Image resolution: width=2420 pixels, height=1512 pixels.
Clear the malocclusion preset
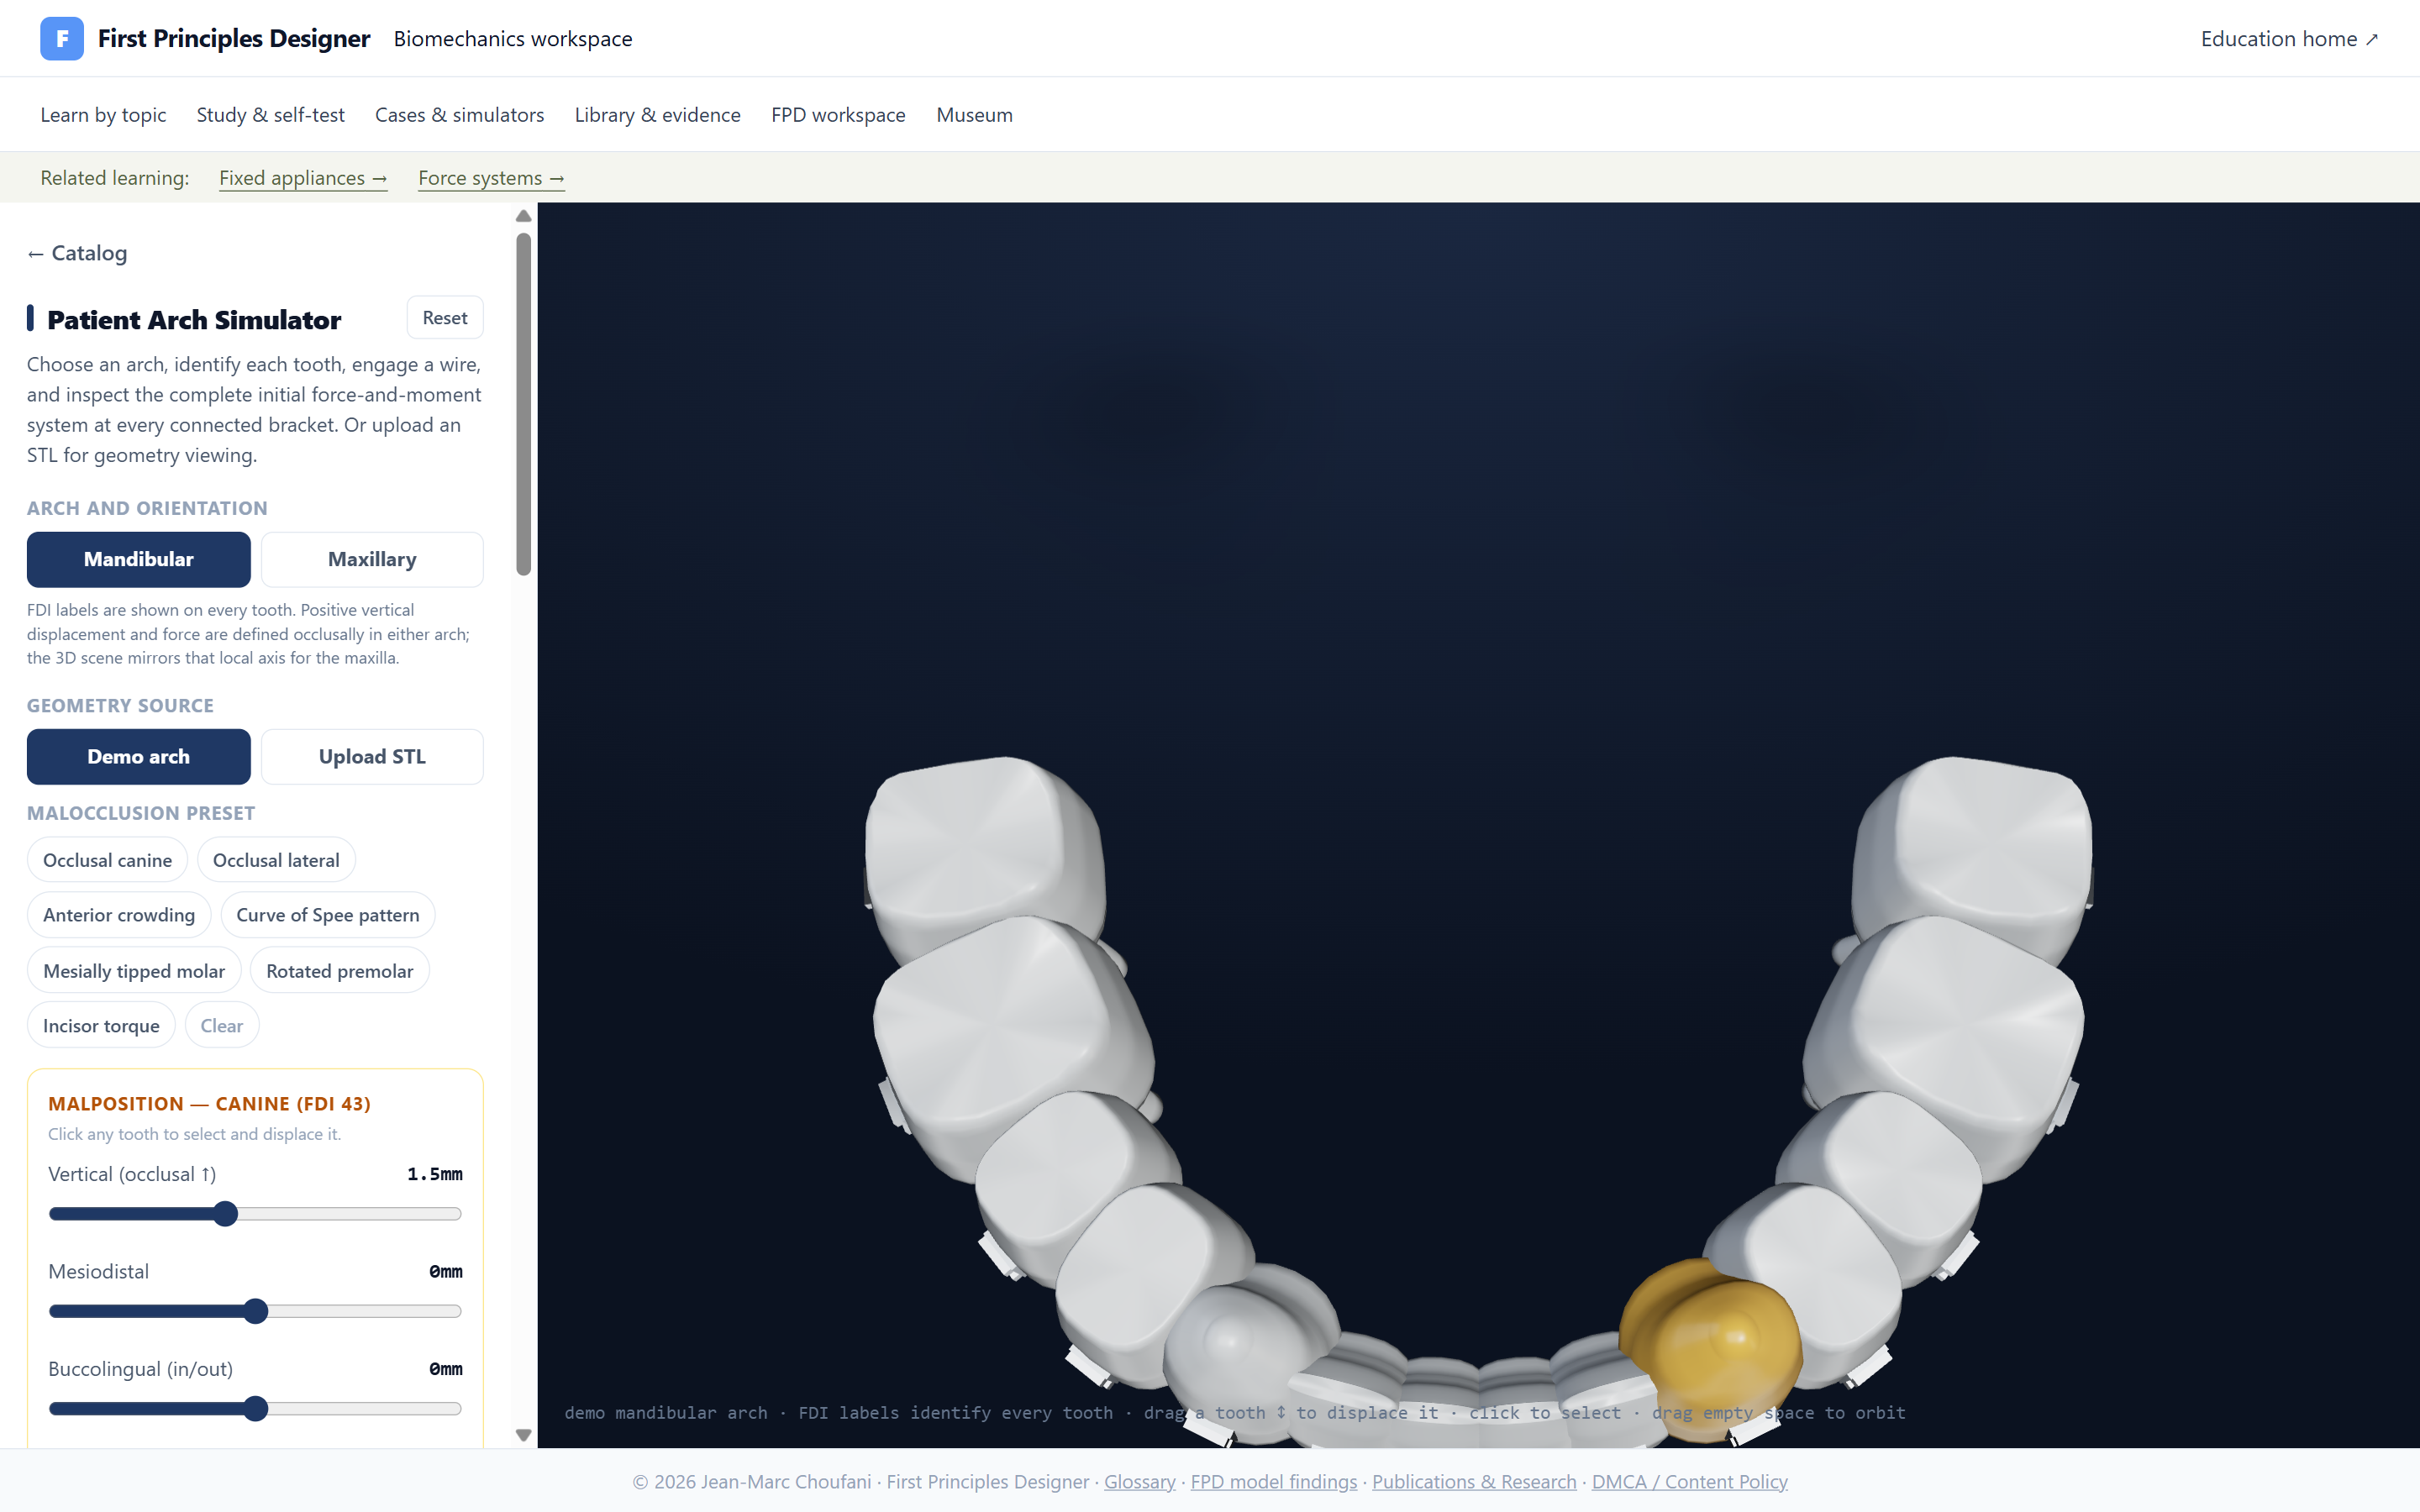[x=222, y=1025]
